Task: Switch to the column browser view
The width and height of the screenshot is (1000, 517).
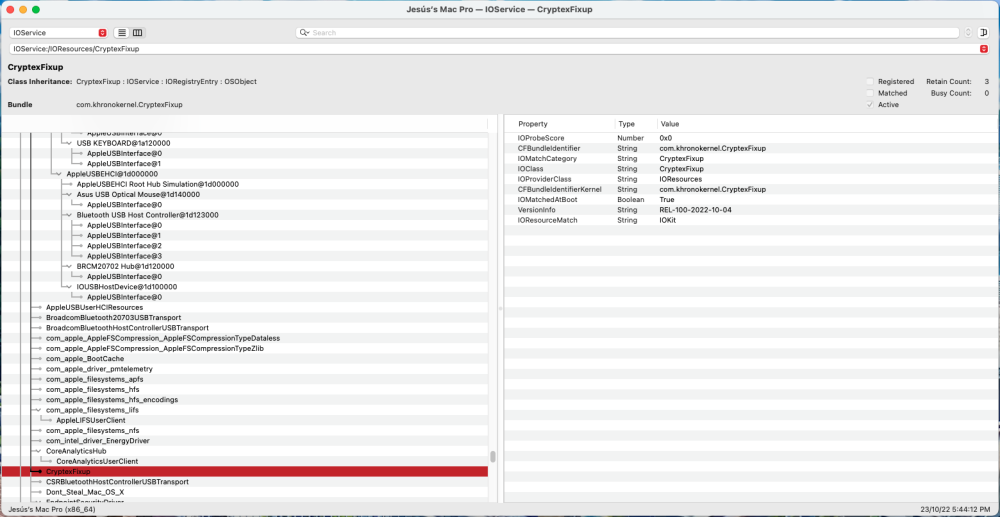Action: 137,33
